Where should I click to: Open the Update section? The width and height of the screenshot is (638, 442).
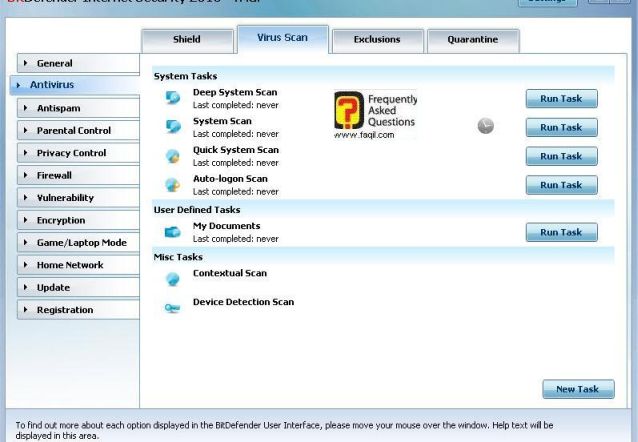click(x=78, y=287)
